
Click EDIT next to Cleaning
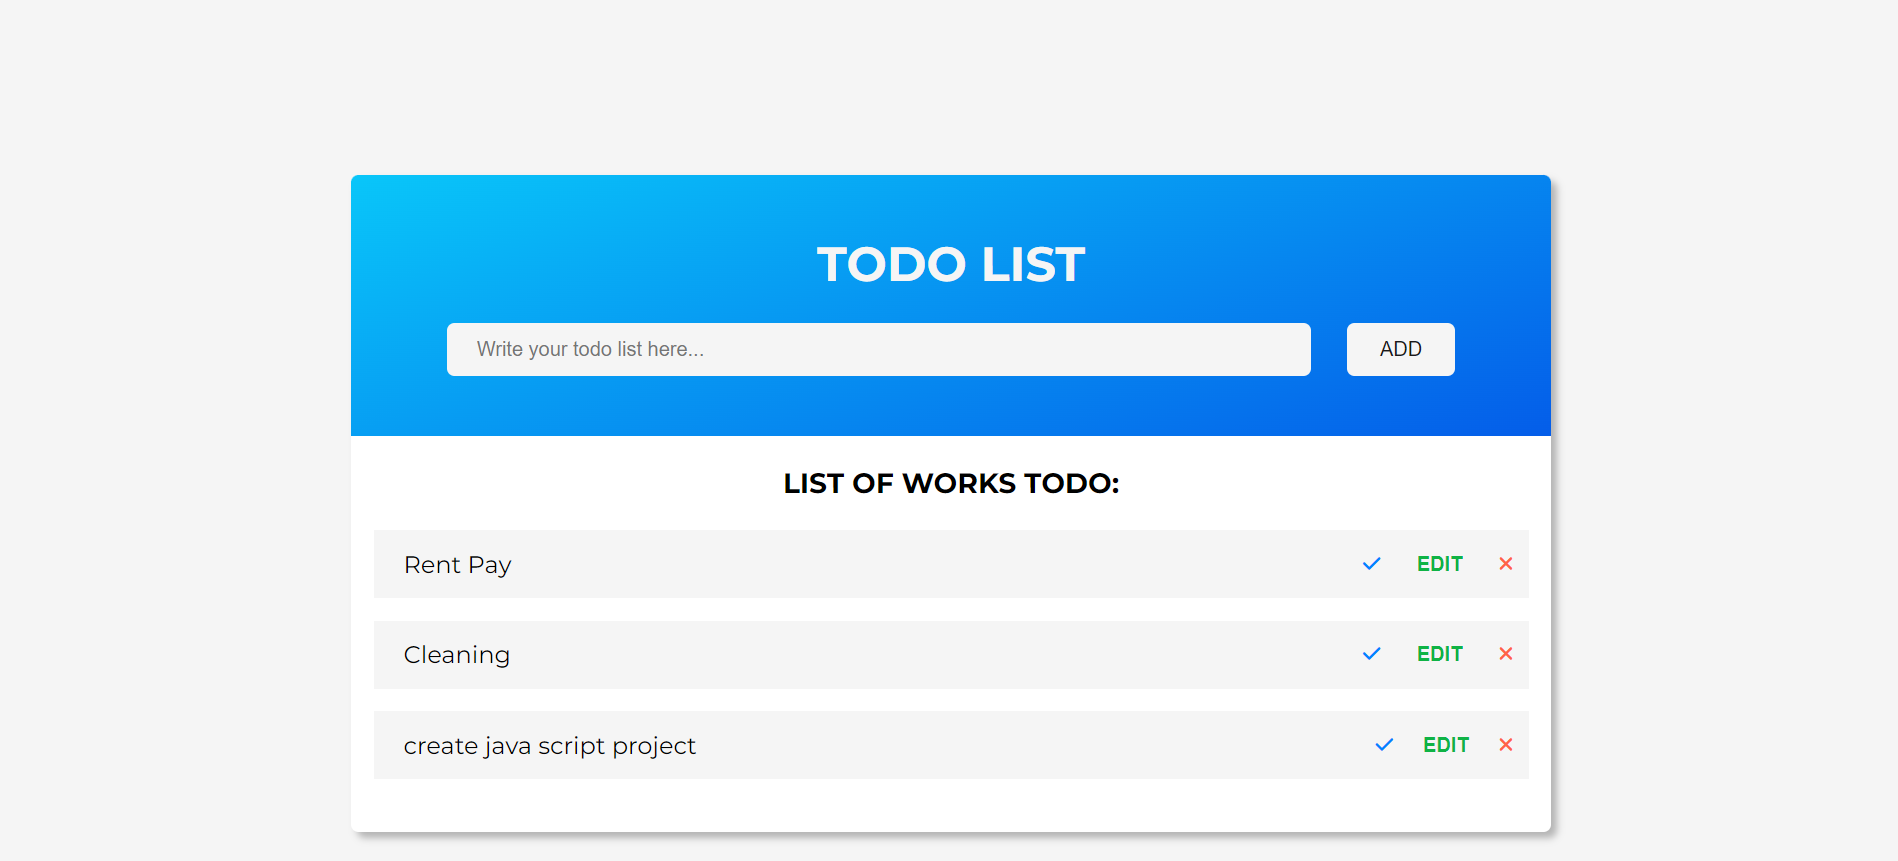click(x=1440, y=654)
